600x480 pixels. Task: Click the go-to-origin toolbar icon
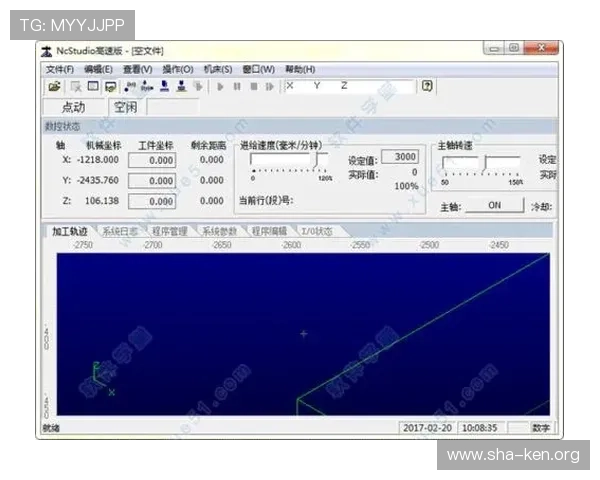click(x=130, y=87)
